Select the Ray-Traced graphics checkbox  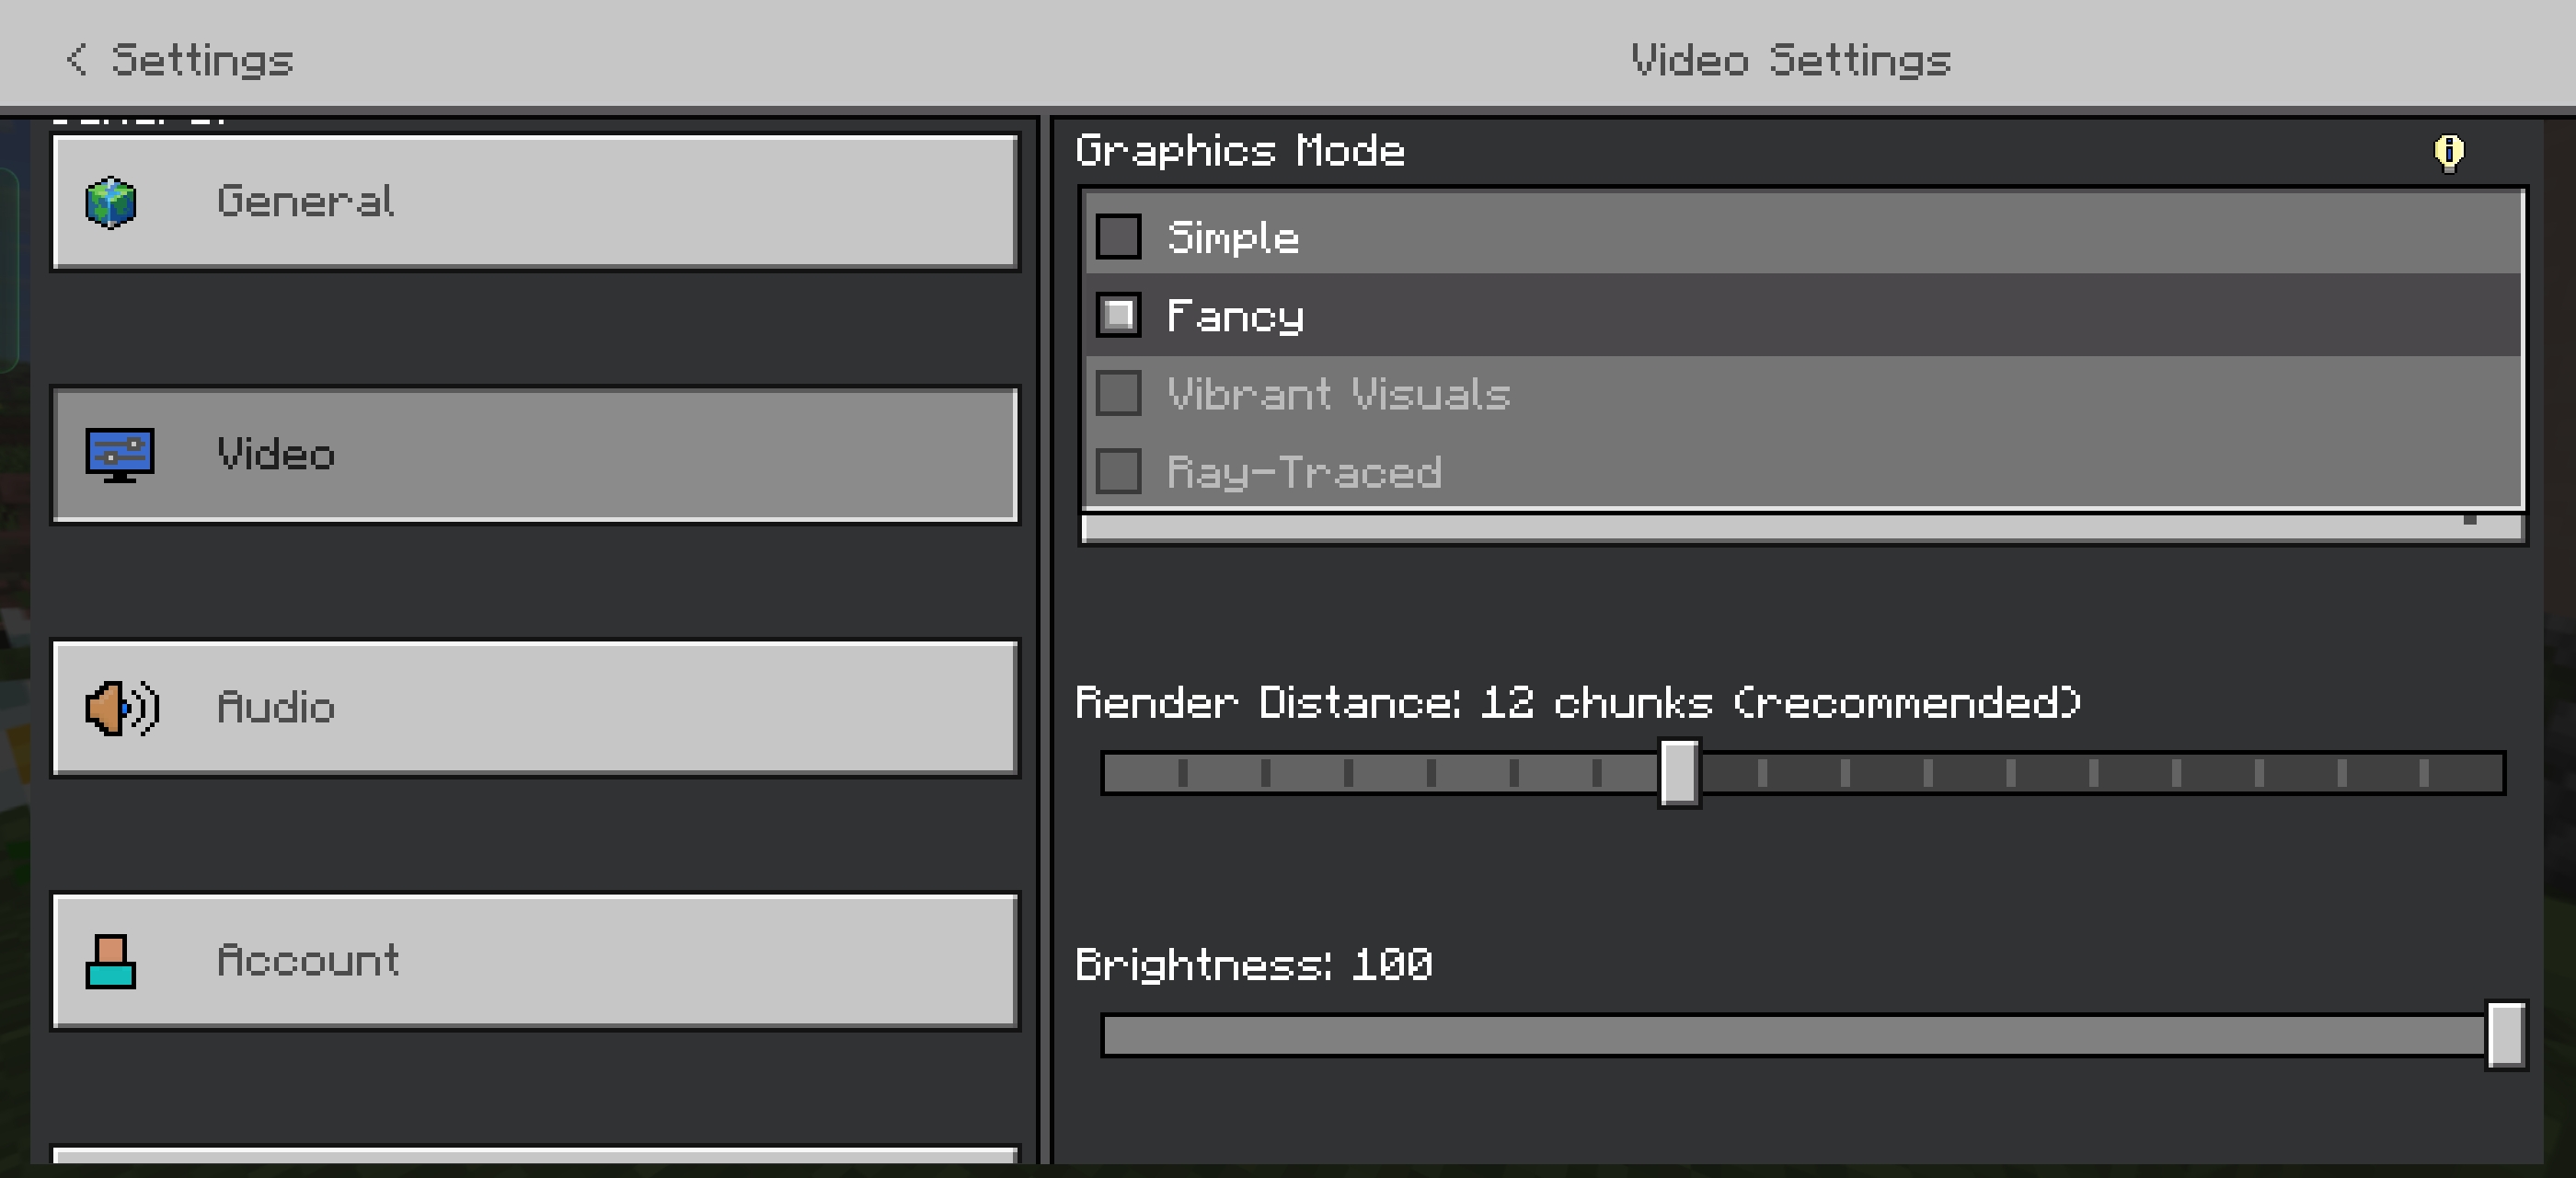(1118, 472)
